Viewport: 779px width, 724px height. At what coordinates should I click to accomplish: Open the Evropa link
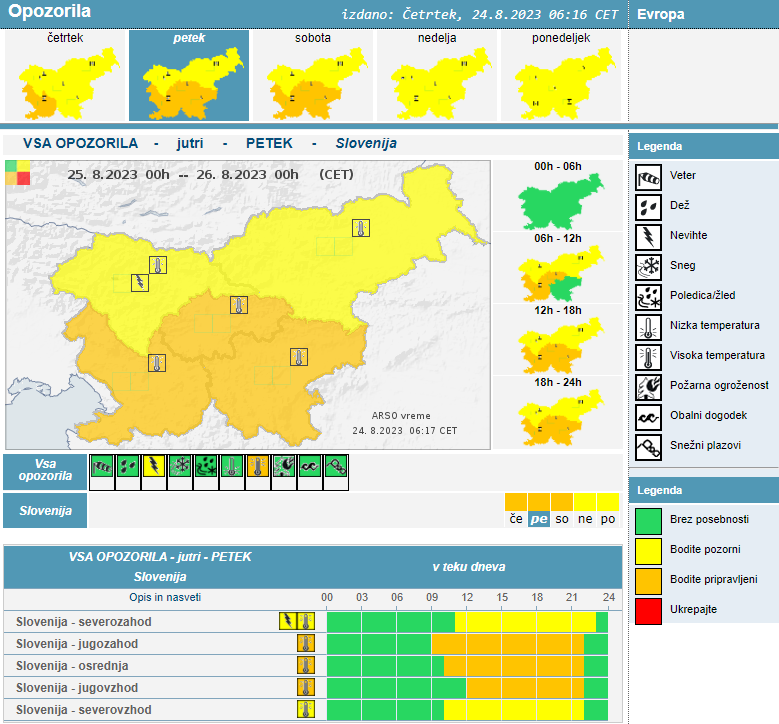(x=661, y=14)
